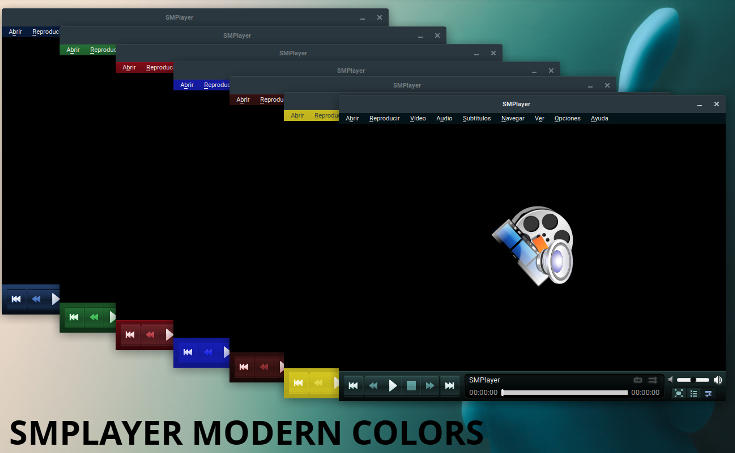Open Abrir in the yellow window
The image size is (735, 453).
297,115
